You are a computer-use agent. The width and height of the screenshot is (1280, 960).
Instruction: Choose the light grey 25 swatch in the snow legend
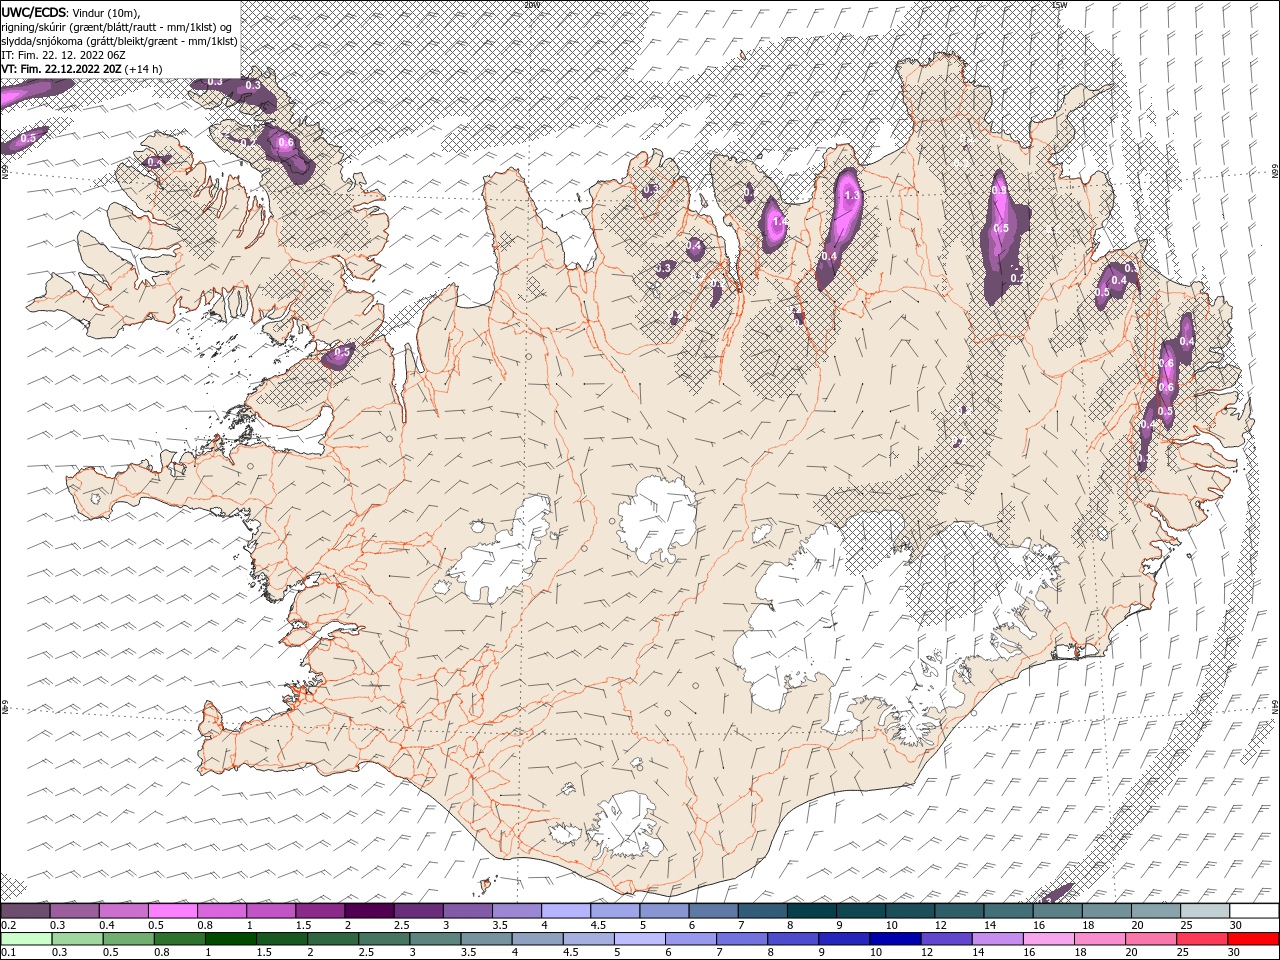[1205, 911]
